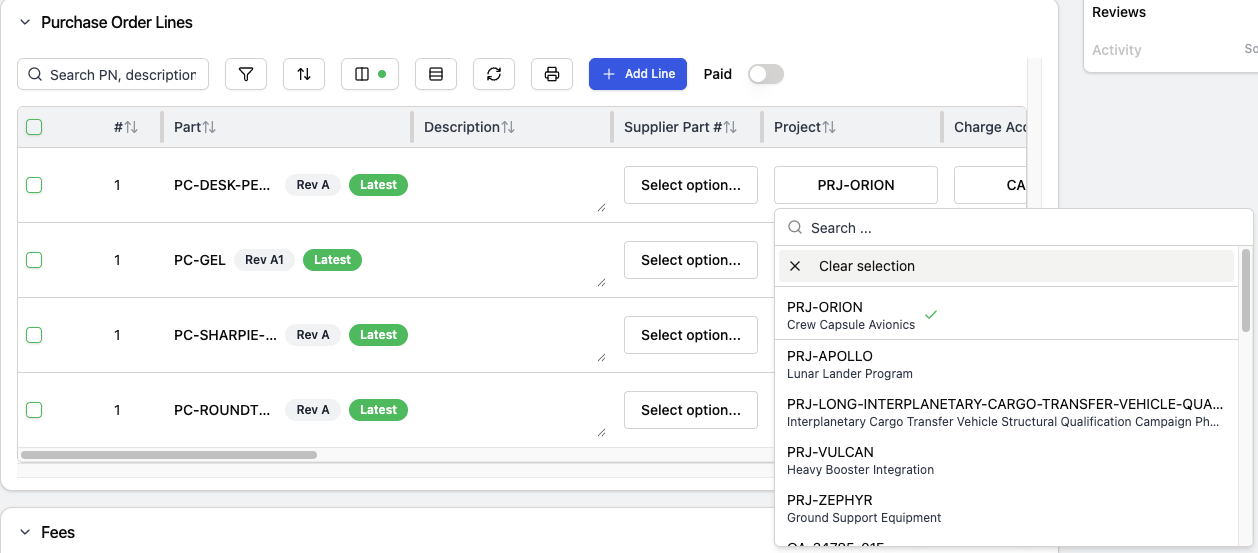Print purchase order lines with the printer icon
Screen dimensions: 1258x553
click(552, 74)
